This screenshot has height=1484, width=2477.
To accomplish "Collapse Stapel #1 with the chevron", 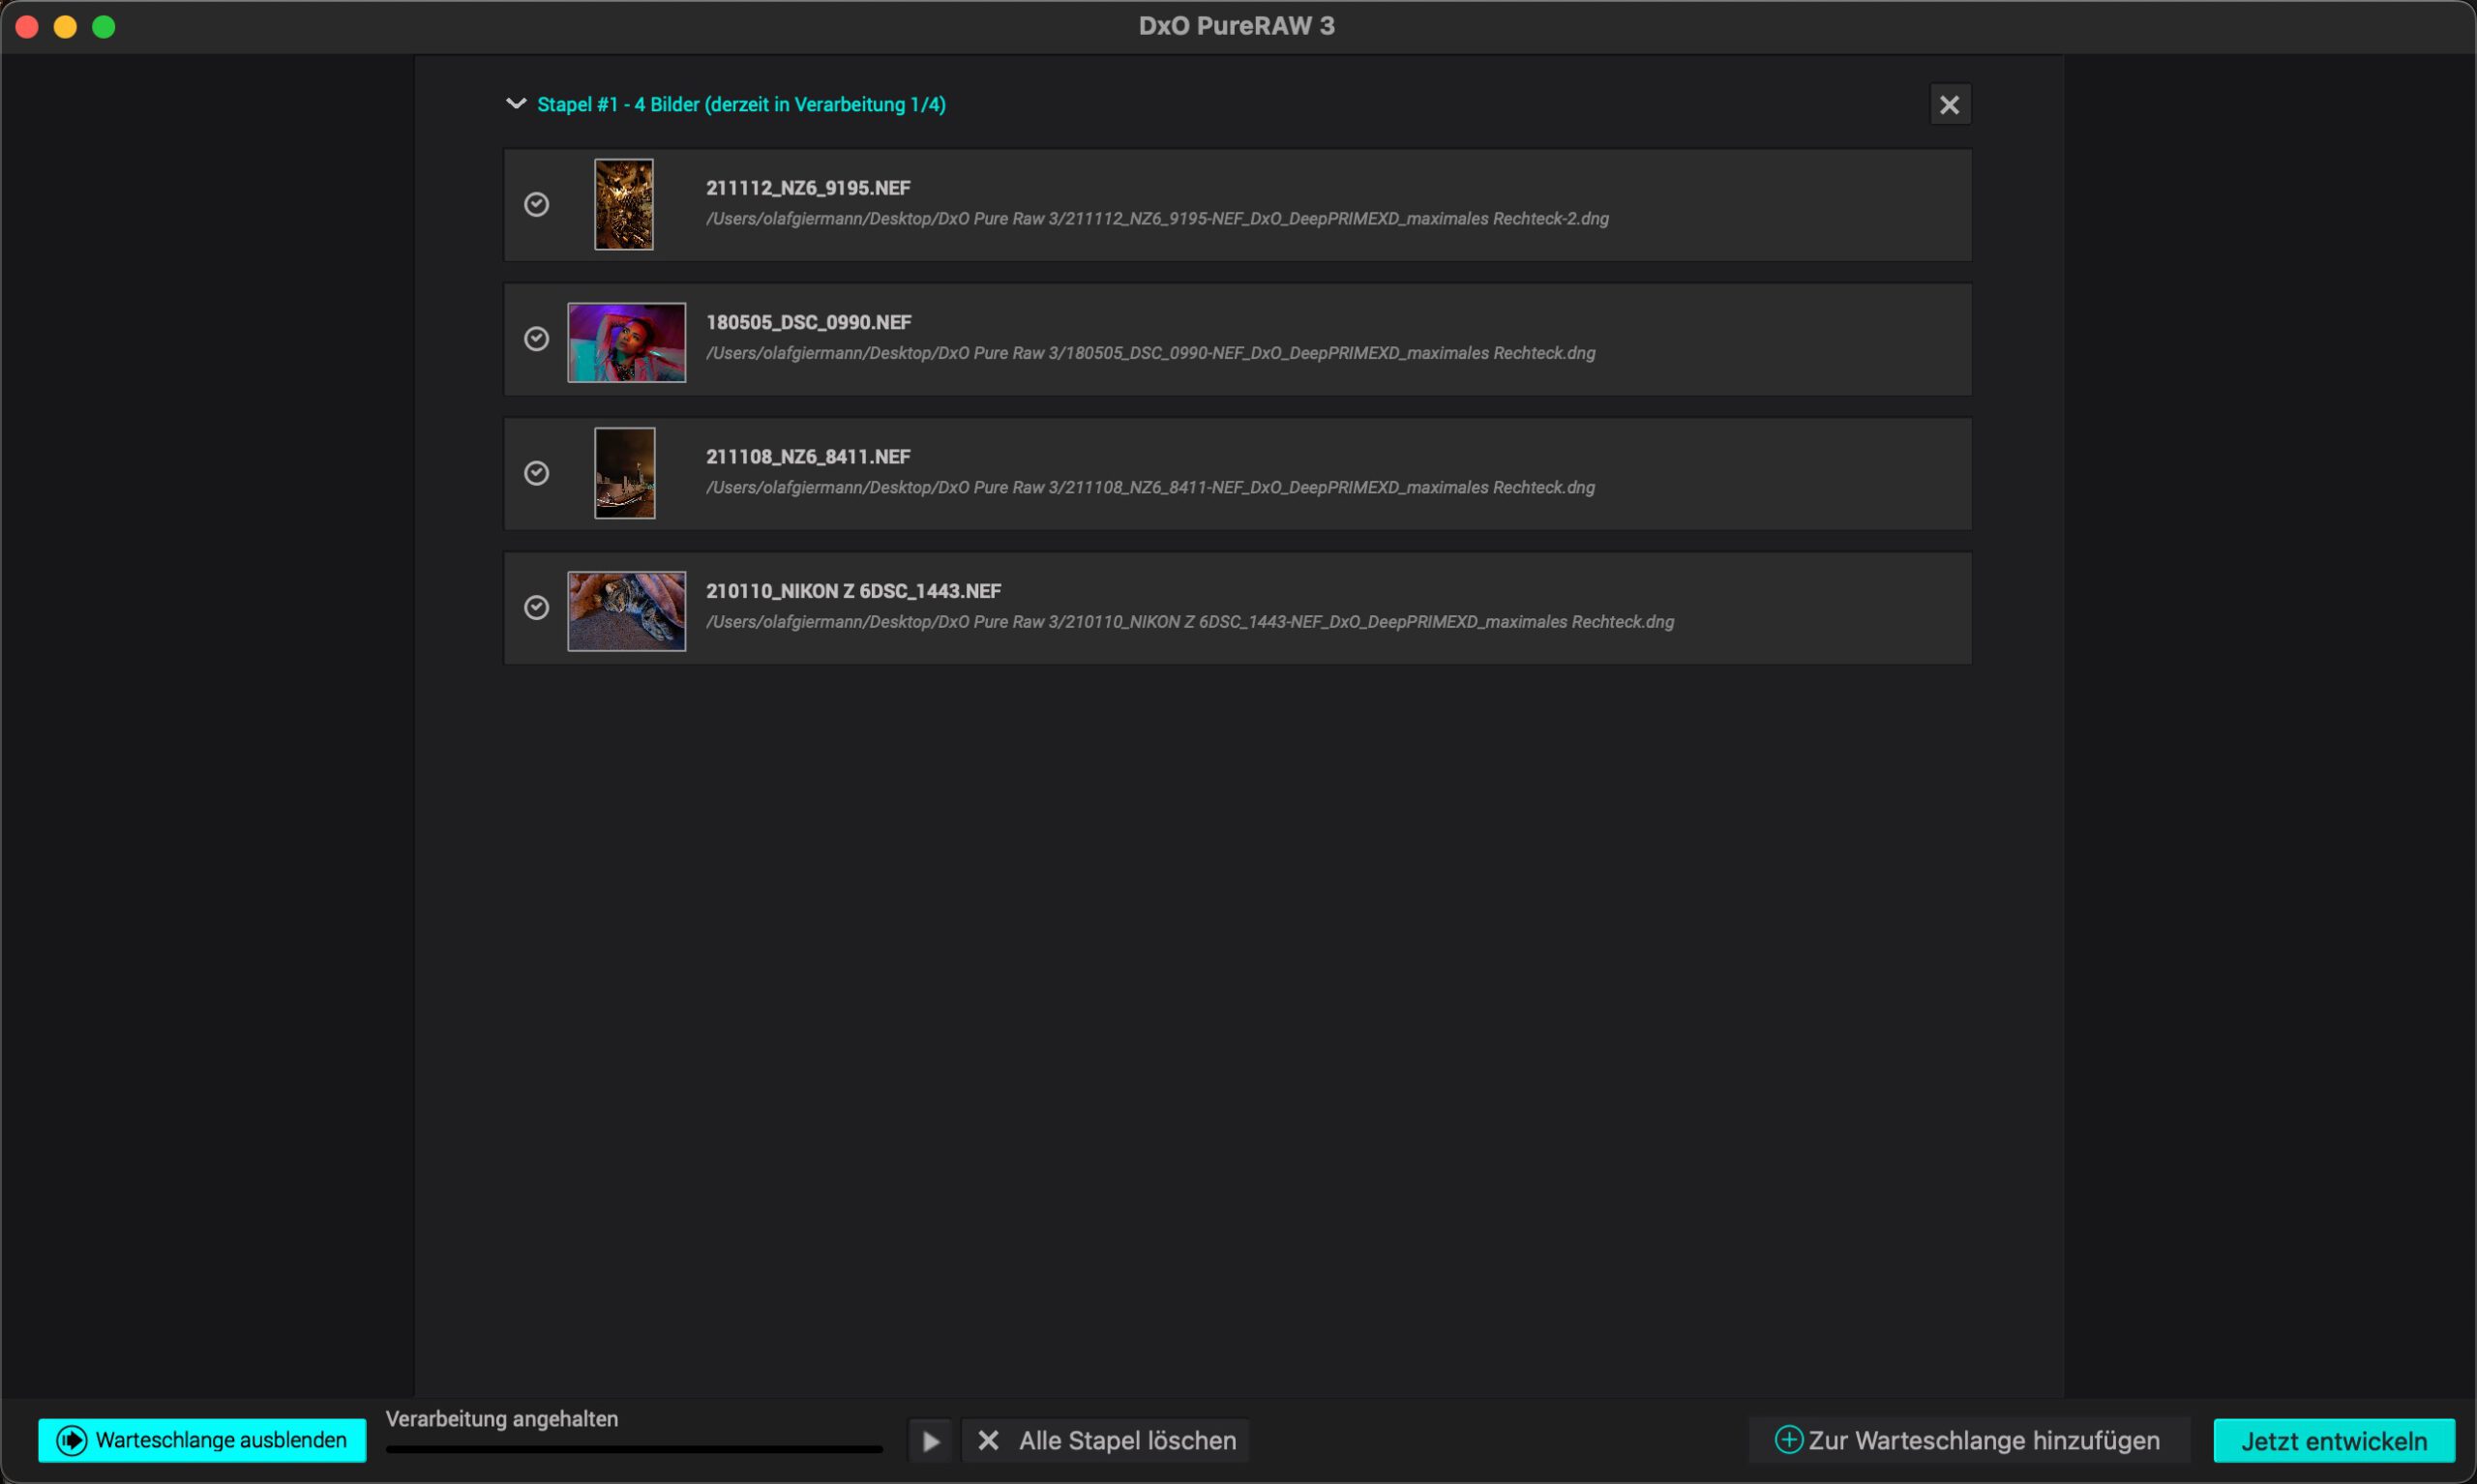I will [516, 104].
